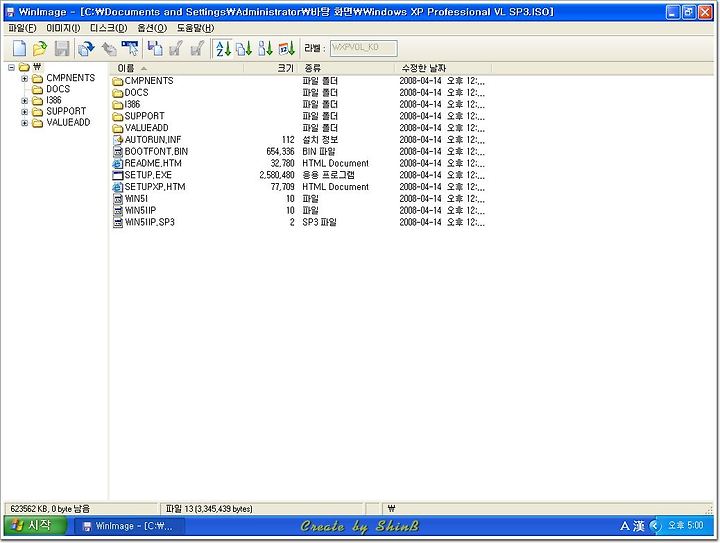Select the VALUEADD folder label in the tree
Screen dimensions: 720x543
[x=68, y=123]
